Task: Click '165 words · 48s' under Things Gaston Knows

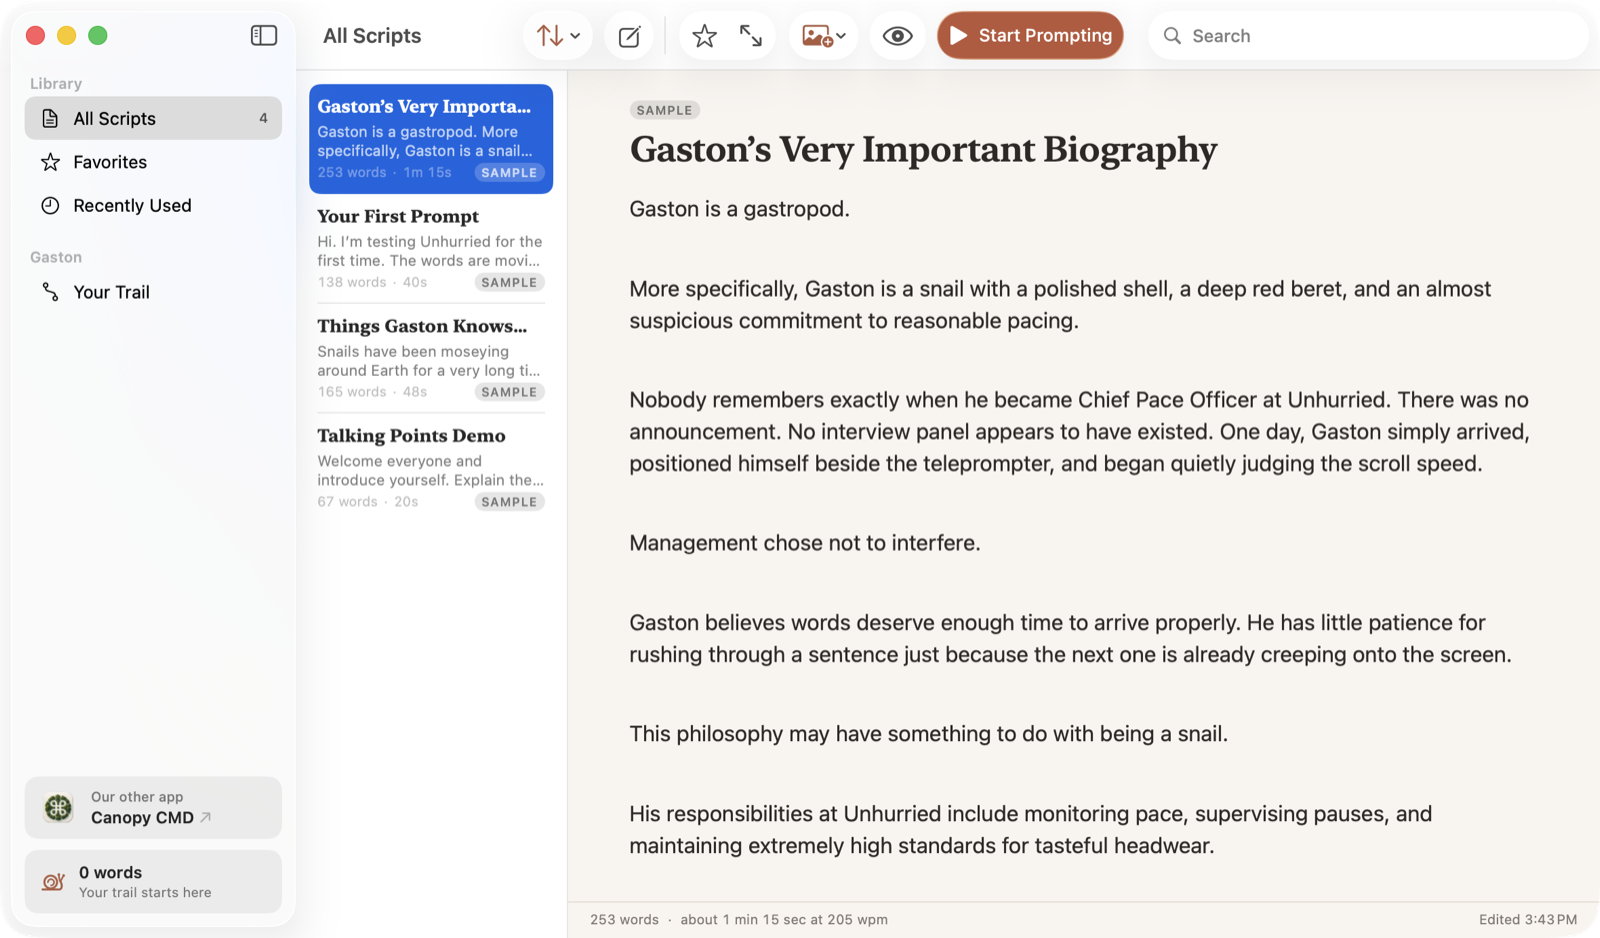Action: [372, 392]
